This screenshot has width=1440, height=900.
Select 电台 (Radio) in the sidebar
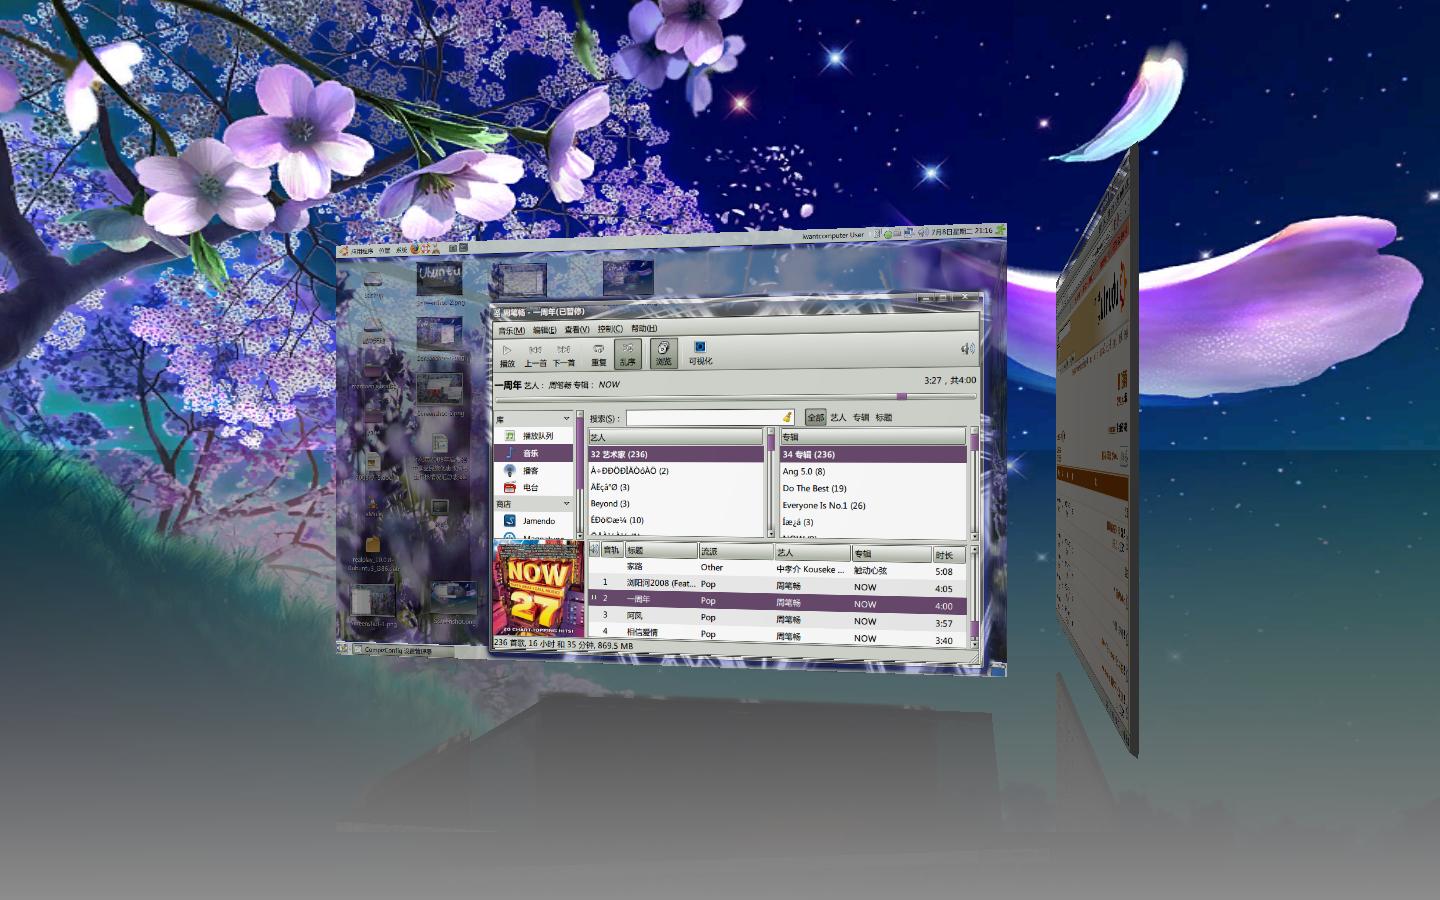click(534, 487)
